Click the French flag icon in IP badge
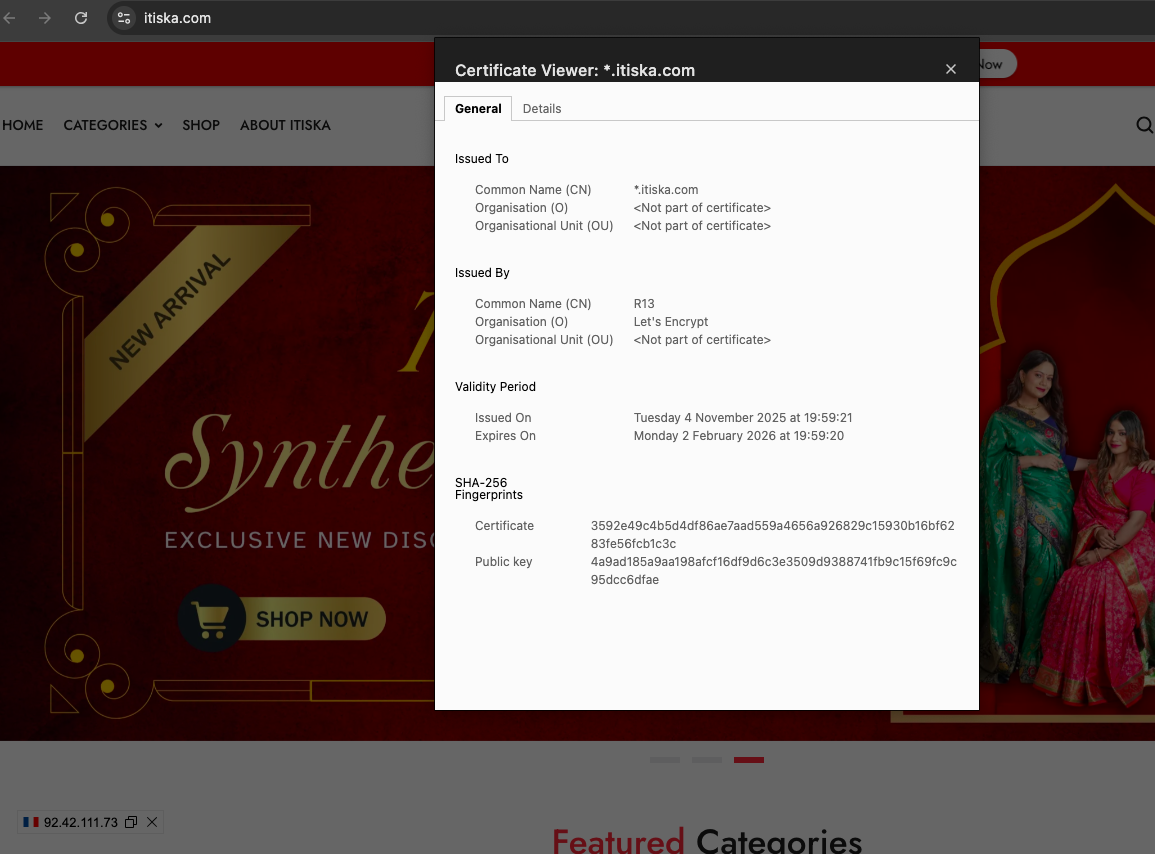1155x854 pixels. click(x=31, y=822)
